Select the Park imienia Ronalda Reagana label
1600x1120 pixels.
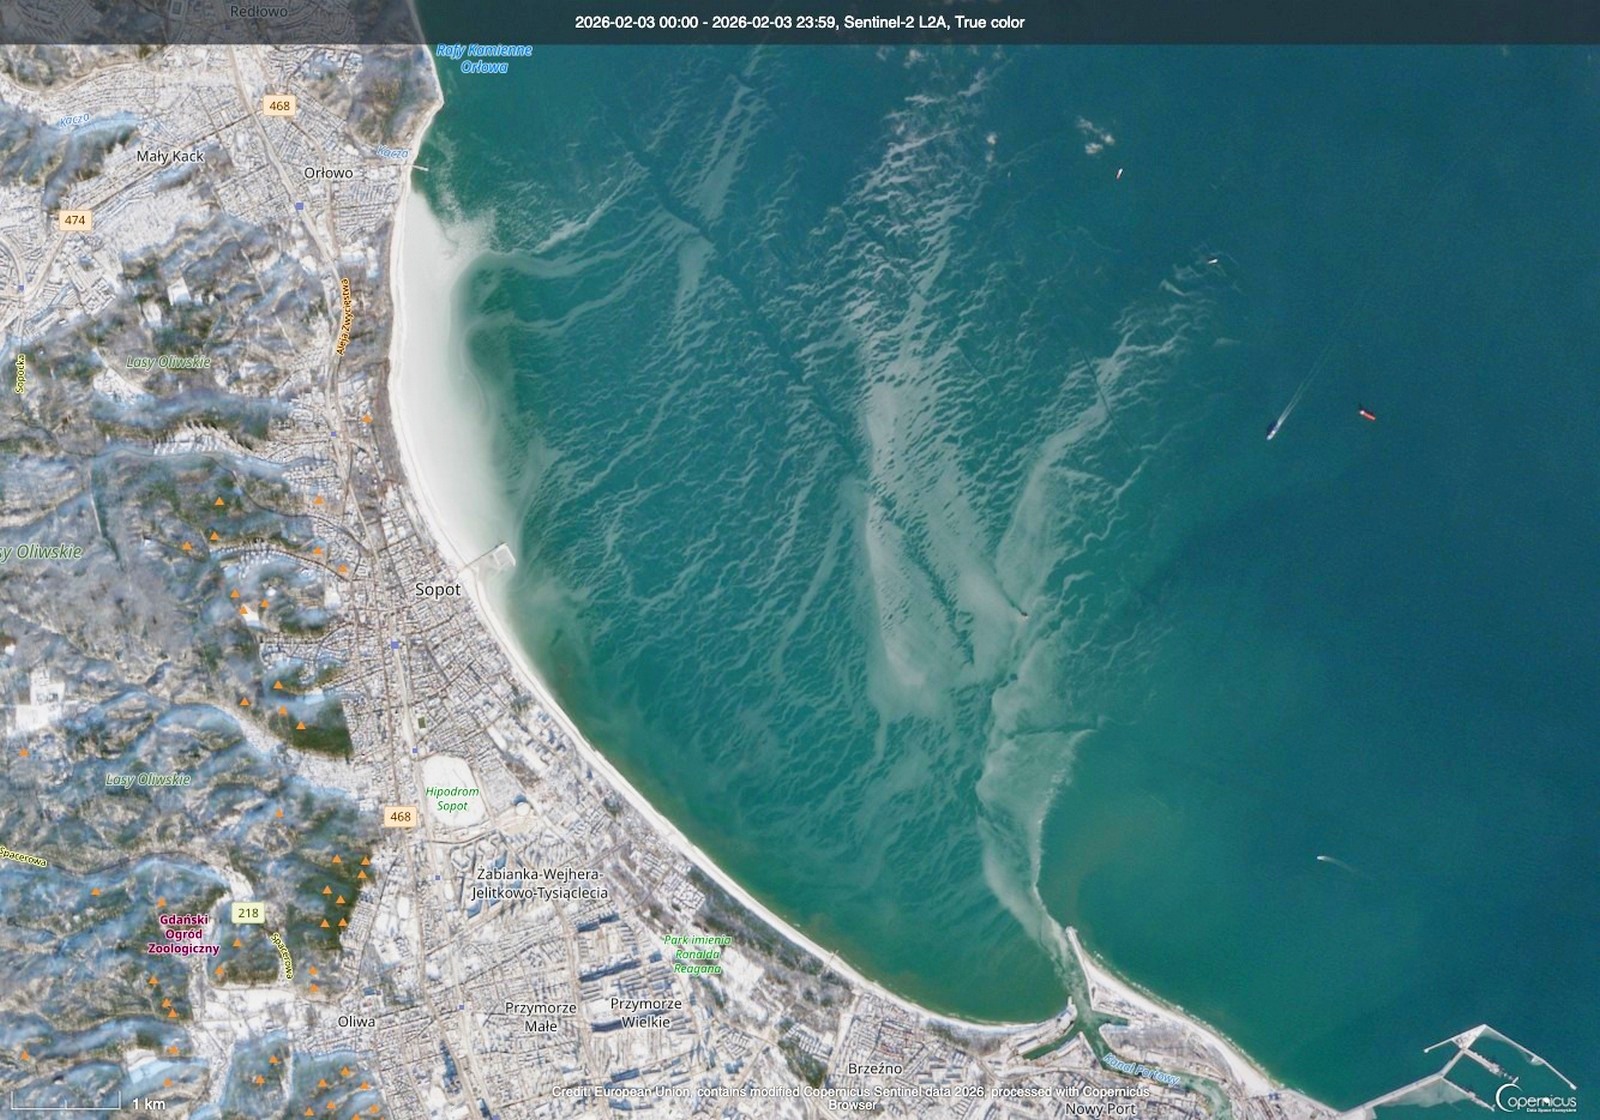click(x=697, y=954)
